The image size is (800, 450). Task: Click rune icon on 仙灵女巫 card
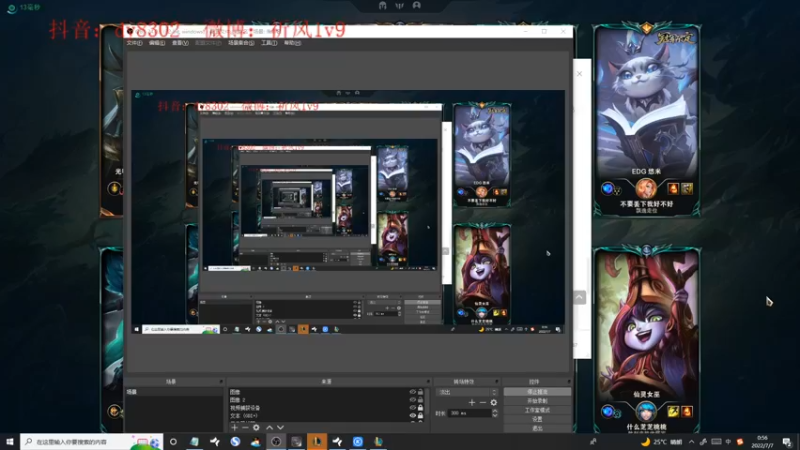click(607, 411)
